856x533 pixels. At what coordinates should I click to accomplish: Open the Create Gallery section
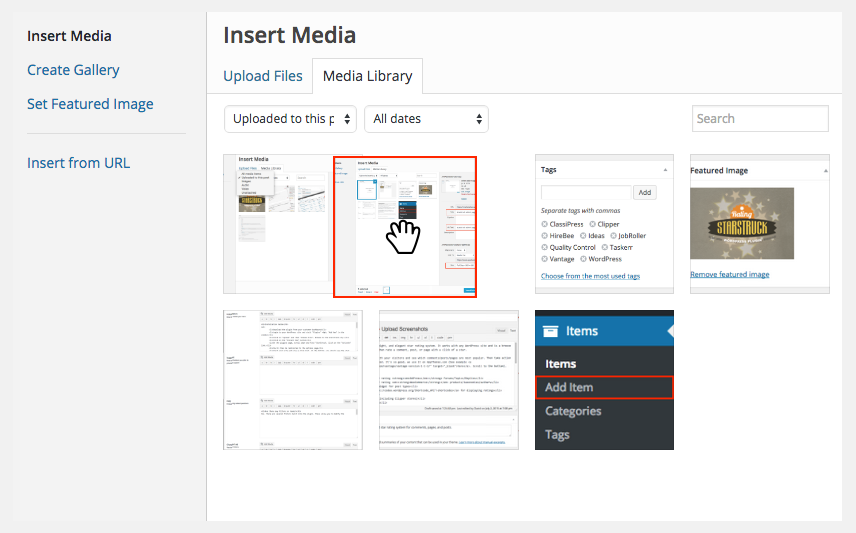pyautogui.click(x=73, y=70)
